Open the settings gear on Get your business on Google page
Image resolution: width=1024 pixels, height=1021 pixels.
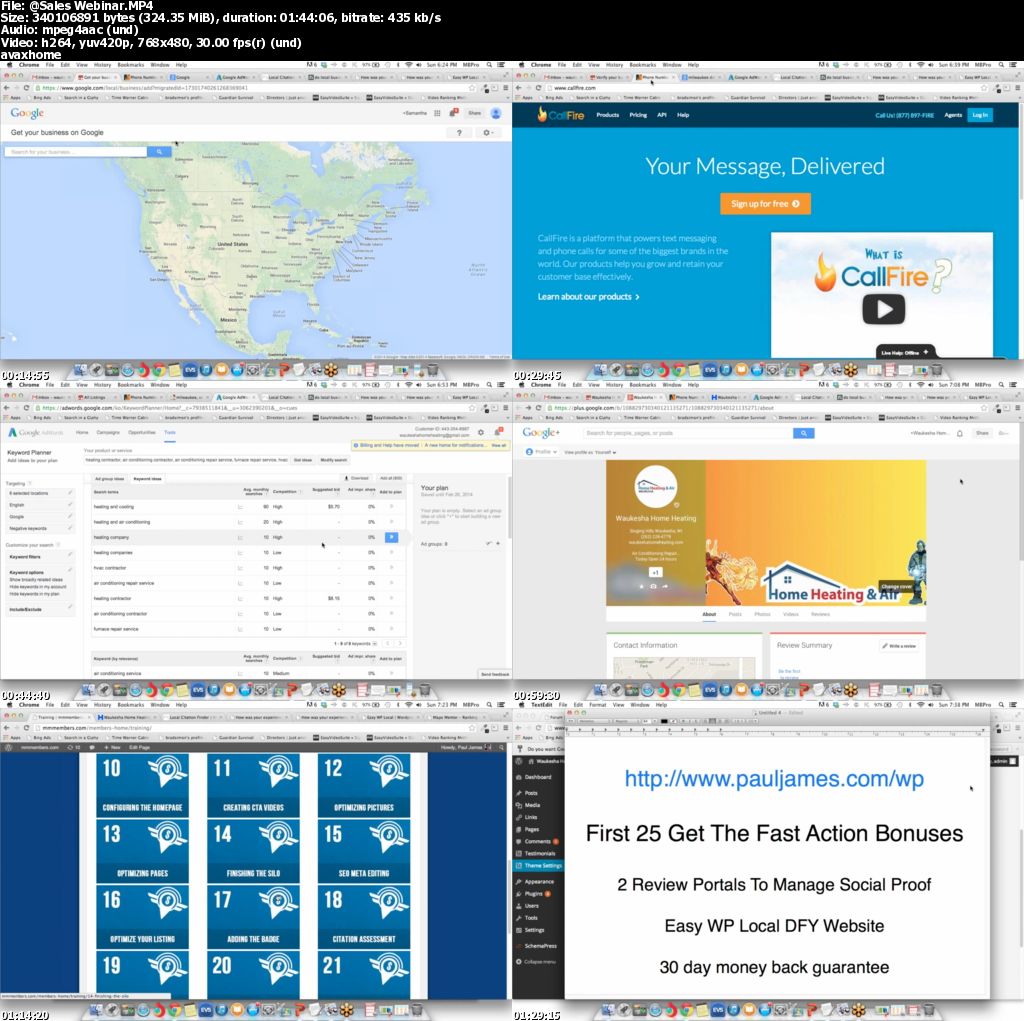tap(487, 133)
